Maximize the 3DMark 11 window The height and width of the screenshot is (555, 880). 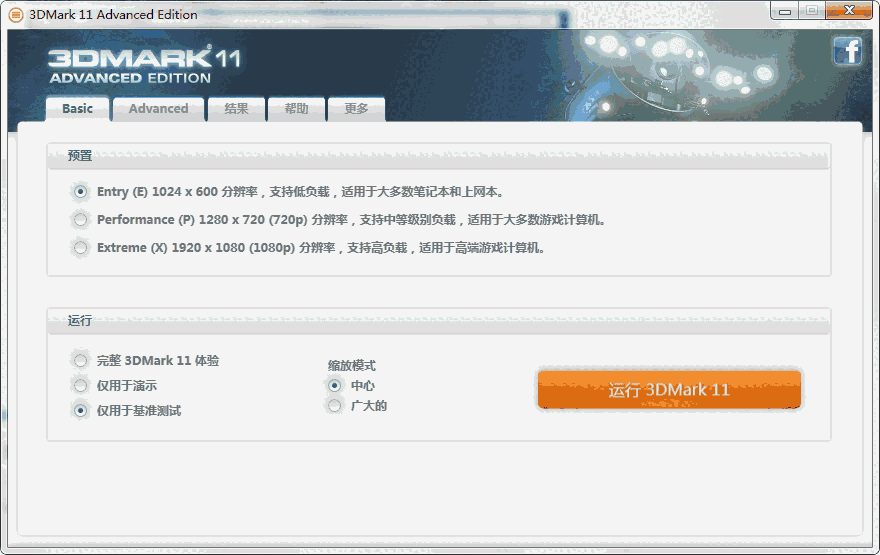(x=812, y=11)
